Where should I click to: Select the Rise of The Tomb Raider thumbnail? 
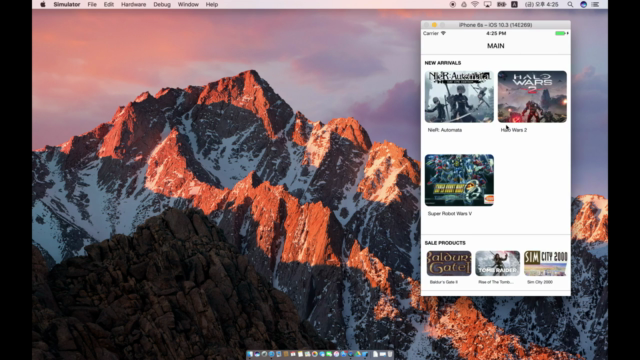click(x=498, y=263)
